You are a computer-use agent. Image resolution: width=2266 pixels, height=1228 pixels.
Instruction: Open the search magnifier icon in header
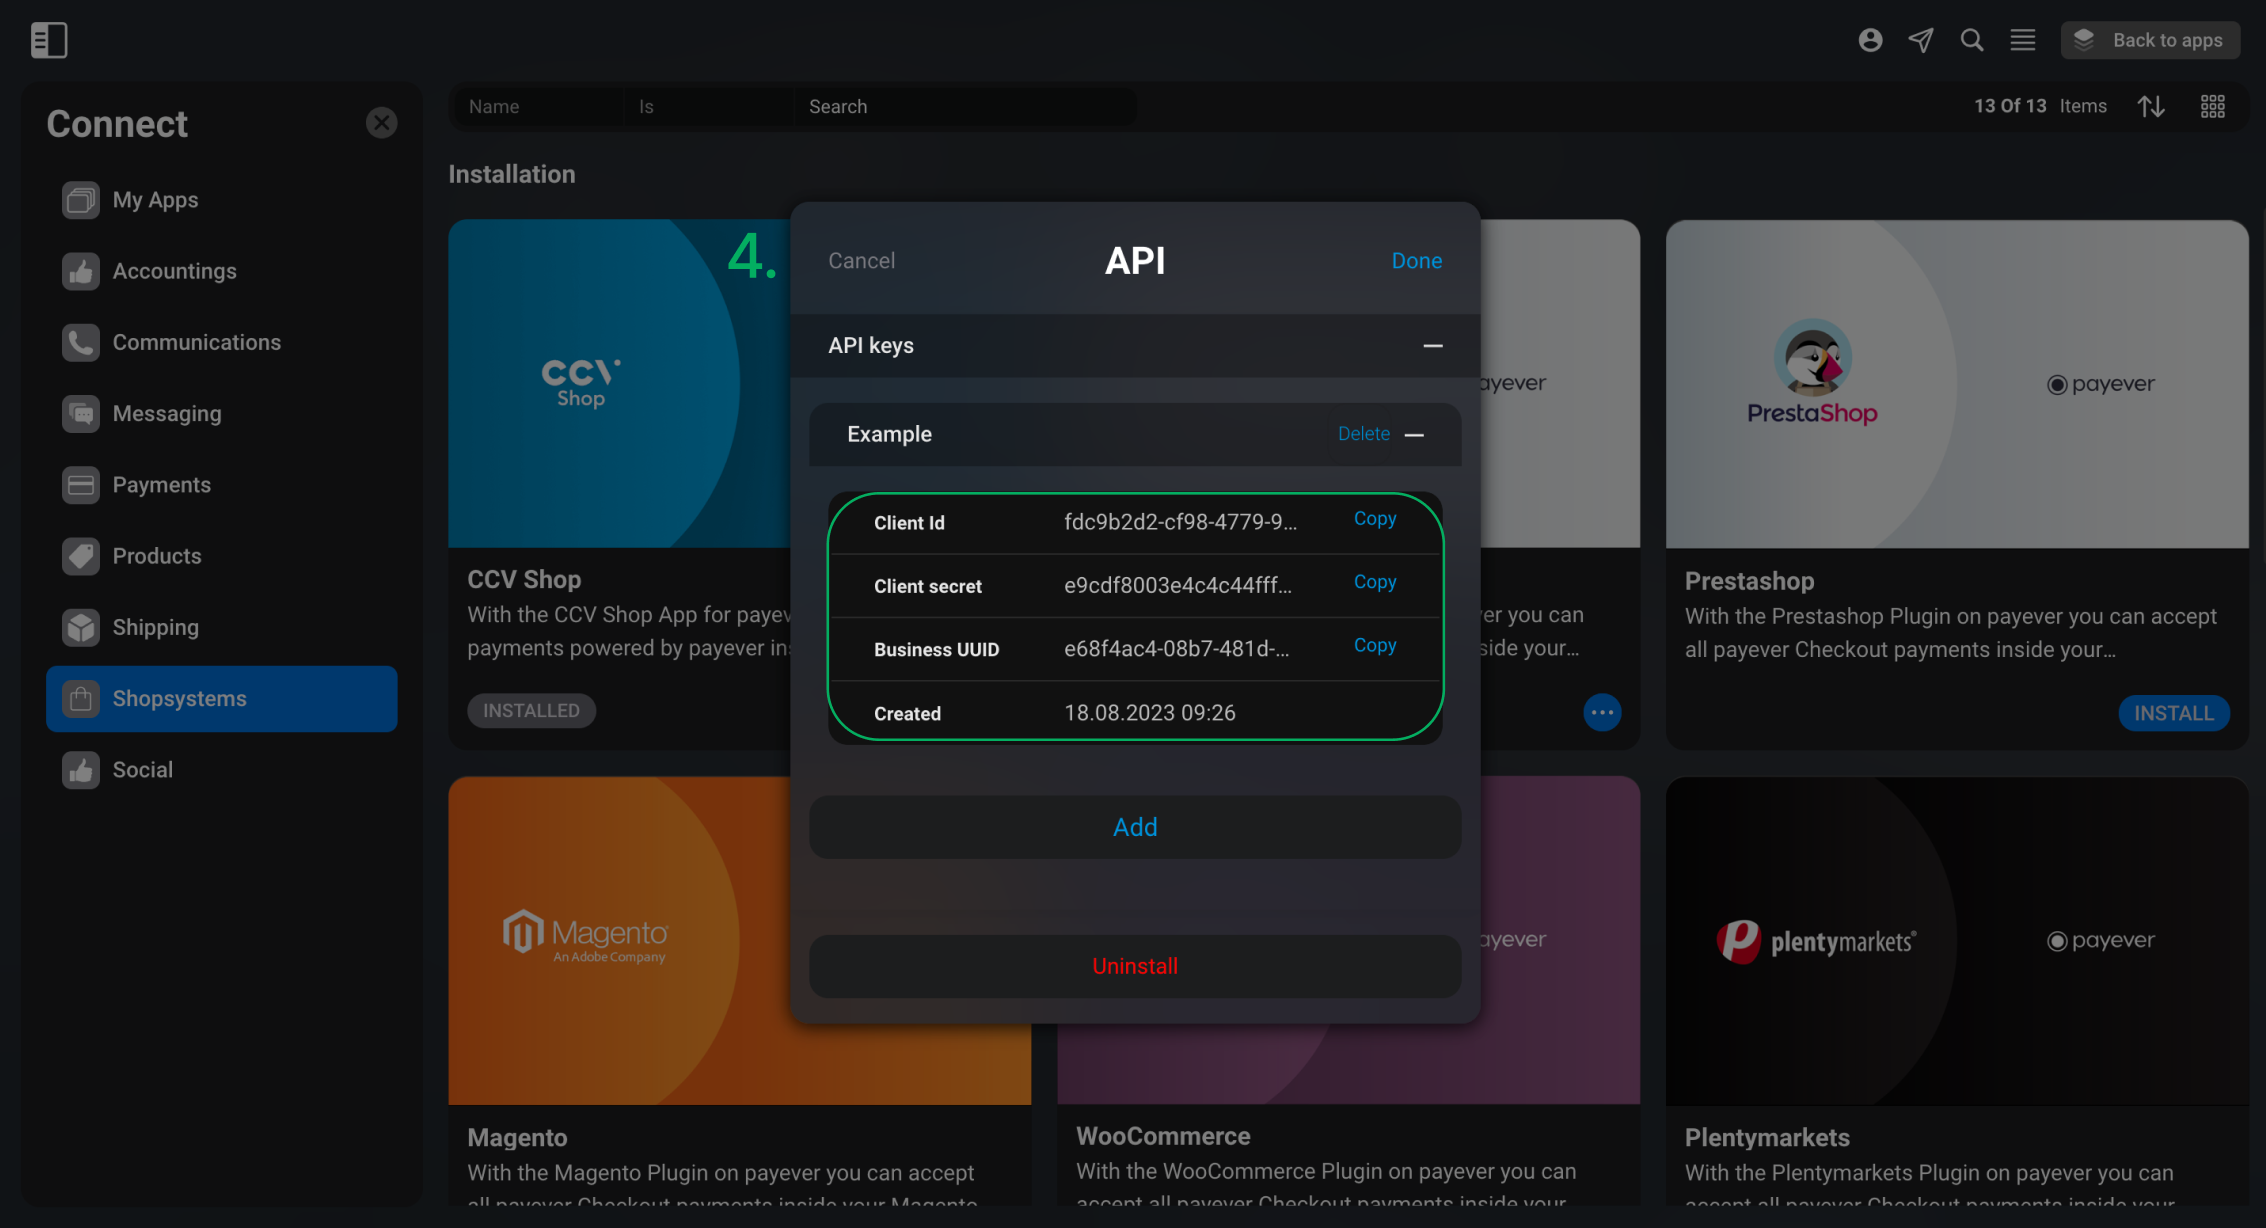[1972, 40]
